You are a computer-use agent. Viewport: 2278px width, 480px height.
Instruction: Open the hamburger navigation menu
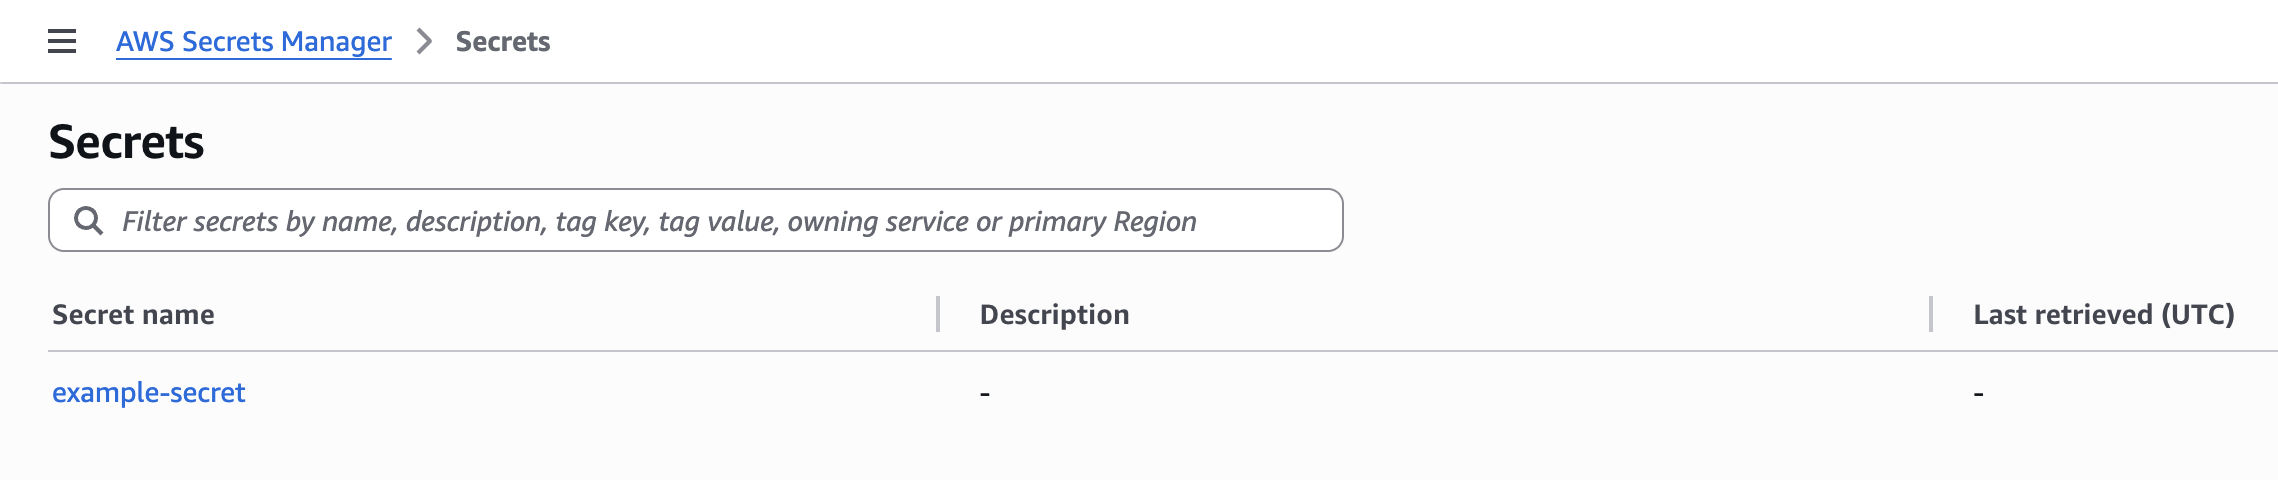[62, 41]
